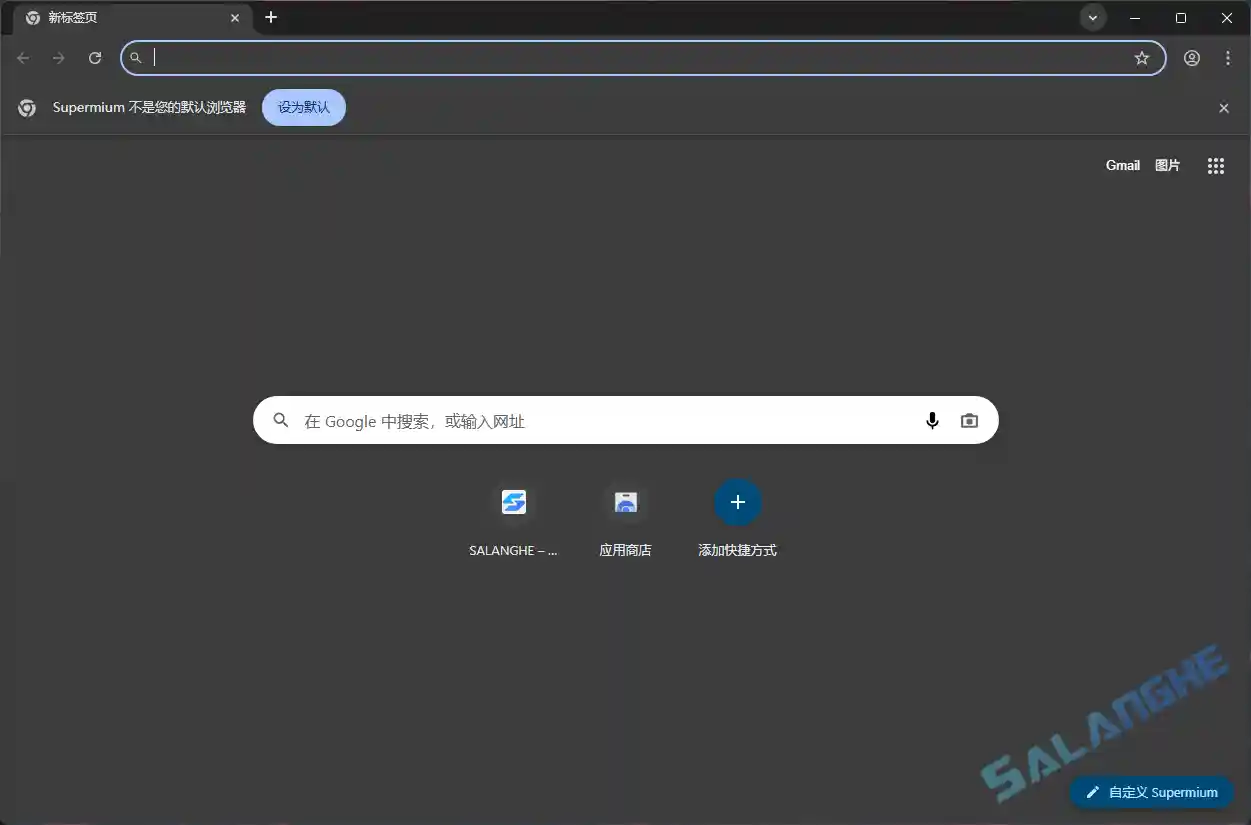This screenshot has width=1251, height=825.
Task: Open Google Lens image search from the search bar
Action: tap(968, 420)
